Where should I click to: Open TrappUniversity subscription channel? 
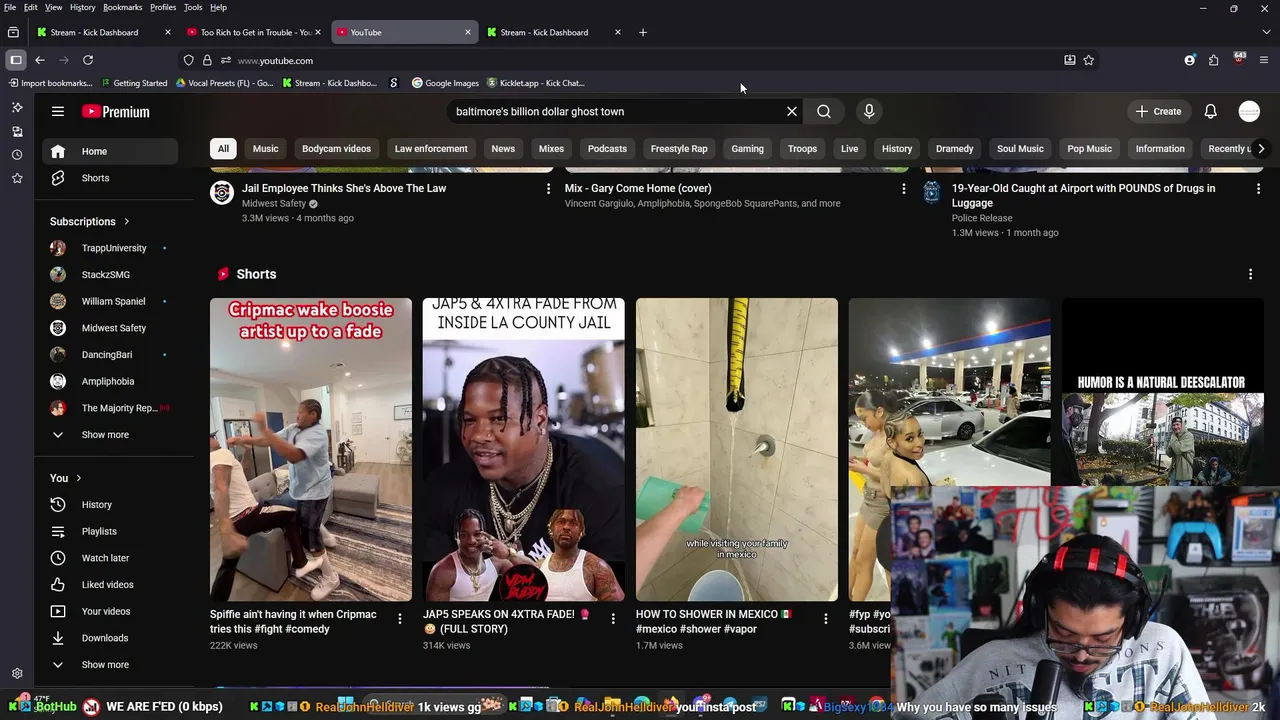(x=110, y=248)
